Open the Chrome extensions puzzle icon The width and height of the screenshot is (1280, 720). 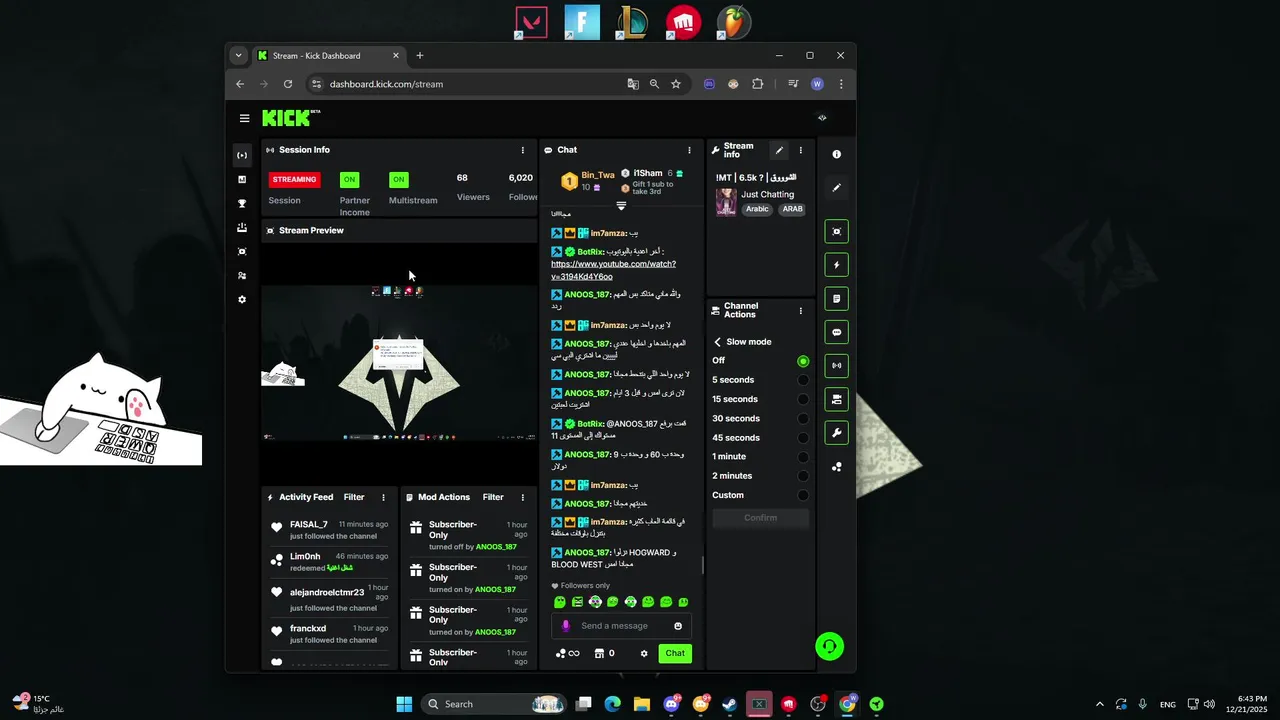coord(757,84)
